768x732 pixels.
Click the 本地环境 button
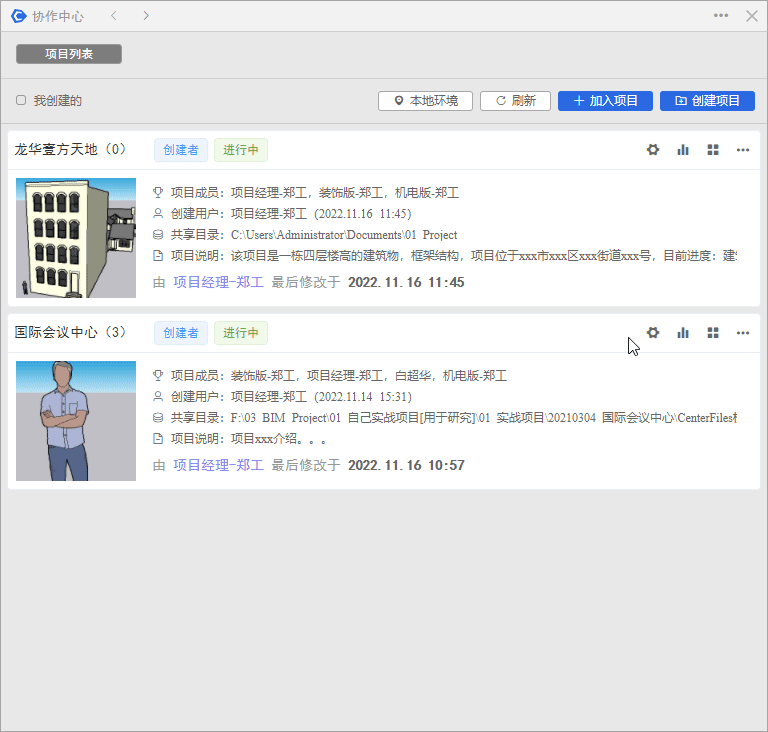click(x=425, y=101)
